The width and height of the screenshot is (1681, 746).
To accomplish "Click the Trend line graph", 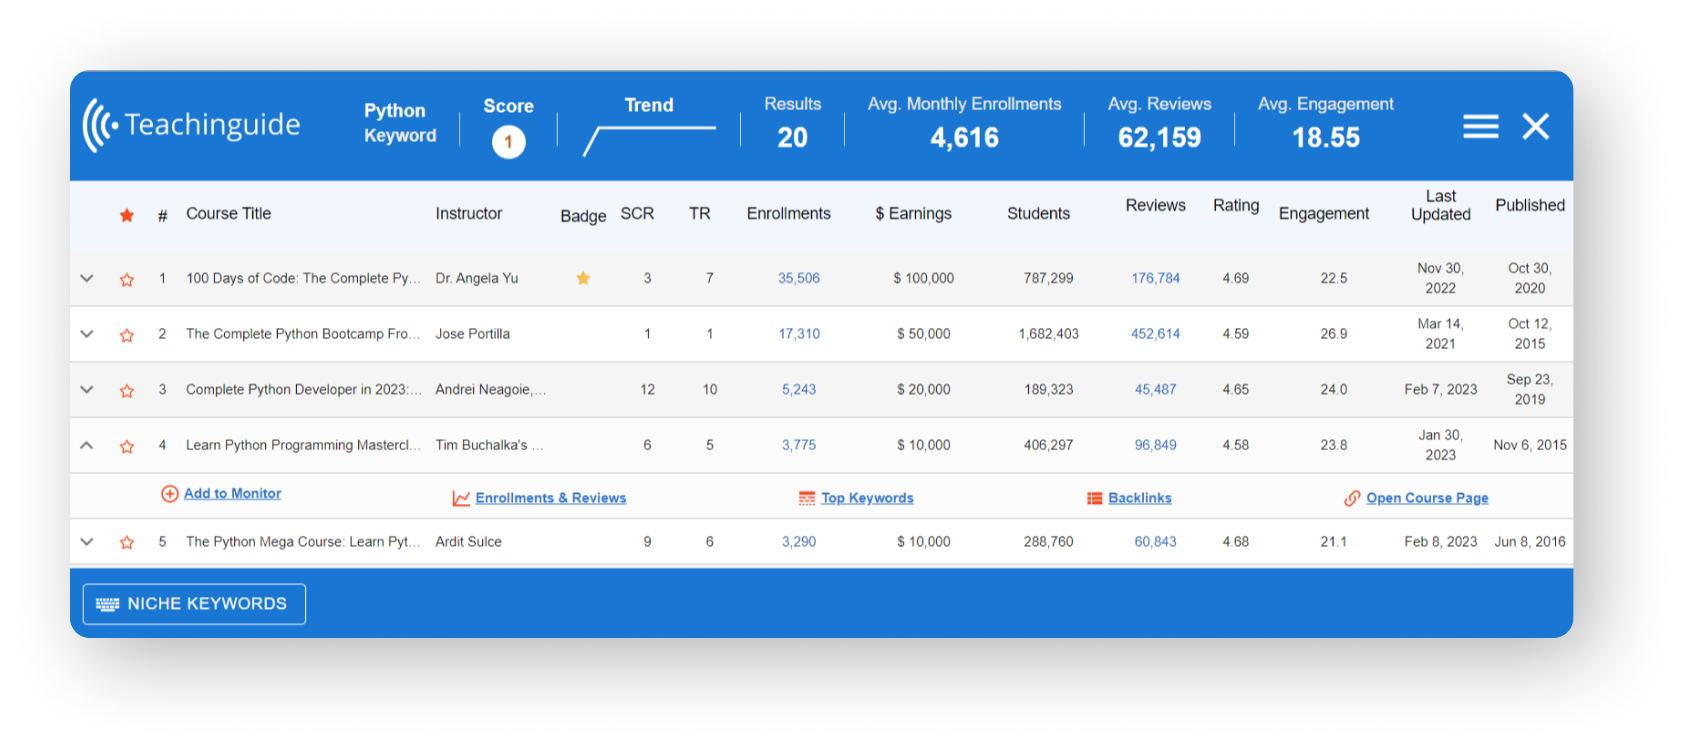I will point(649,141).
